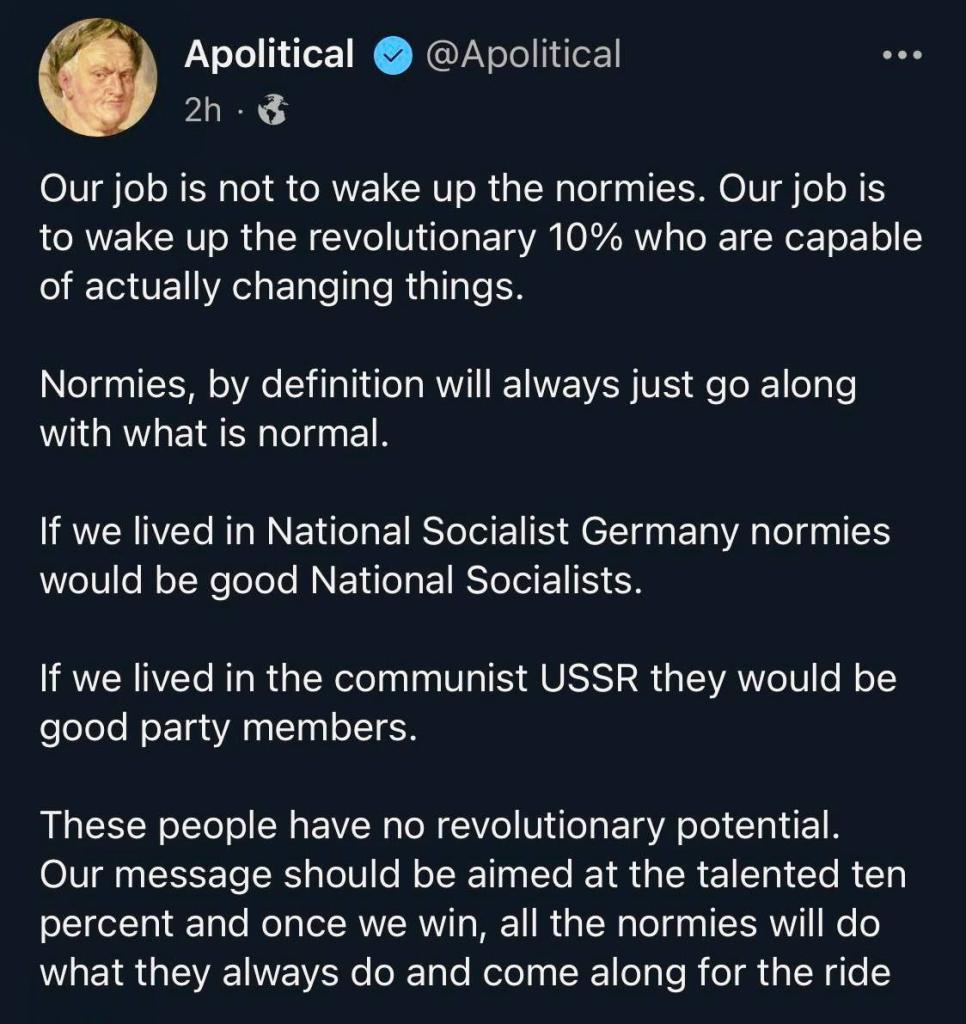The width and height of the screenshot is (966, 1024).
Task: Click the line "would be good National Socialists."
Action: pyautogui.click(x=340, y=580)
